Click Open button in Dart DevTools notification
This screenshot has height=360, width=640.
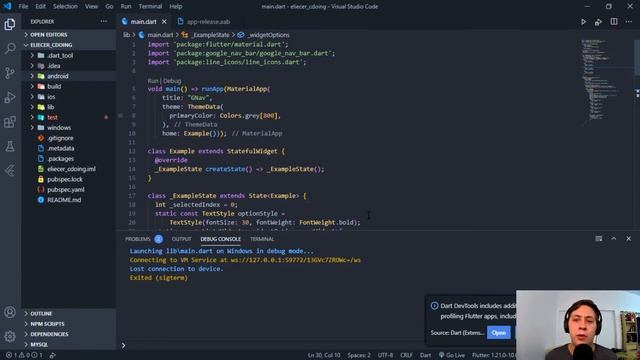(498, 333)
